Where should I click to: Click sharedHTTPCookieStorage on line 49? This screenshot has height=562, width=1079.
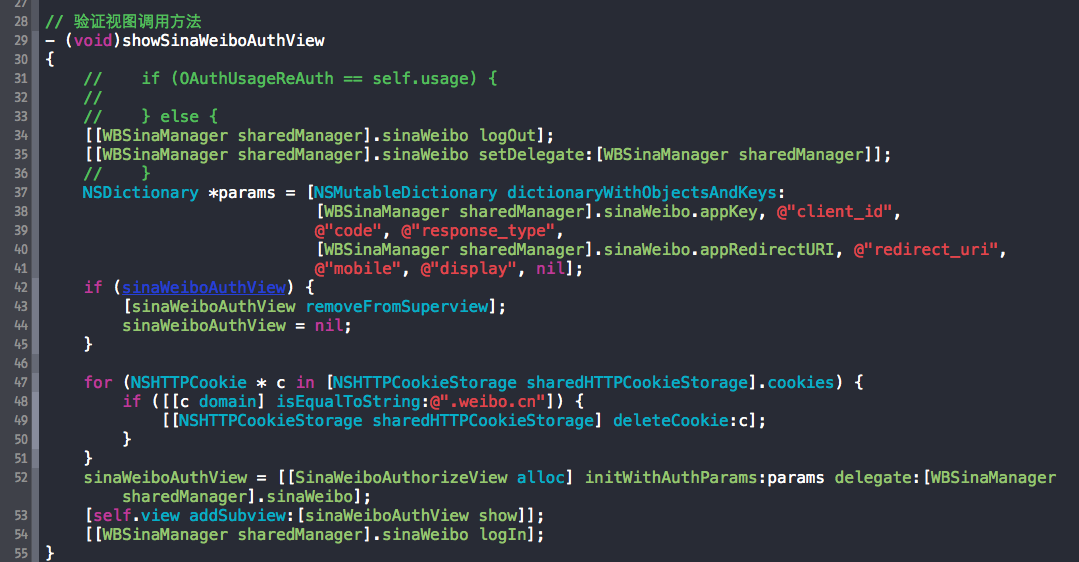point(483,420)
